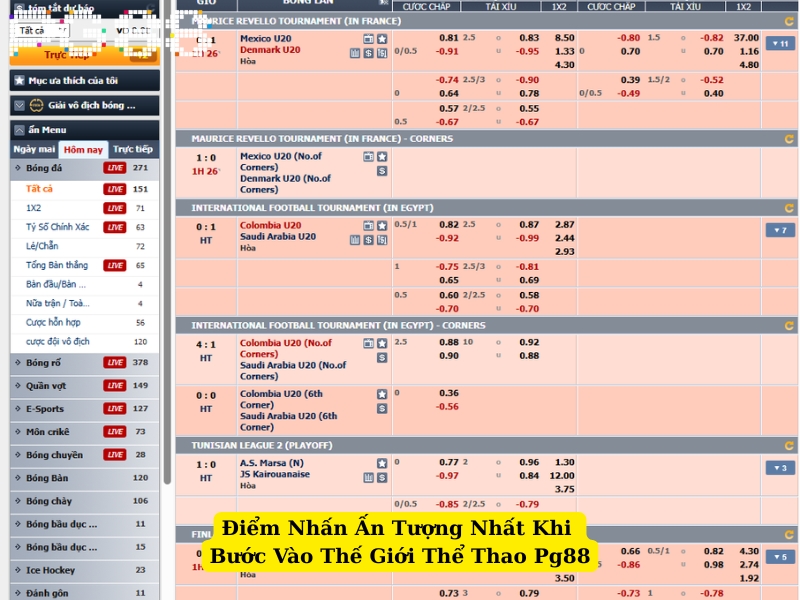Favorite the Colombia U20 vs Saudi Arabia U20 match

382,226
